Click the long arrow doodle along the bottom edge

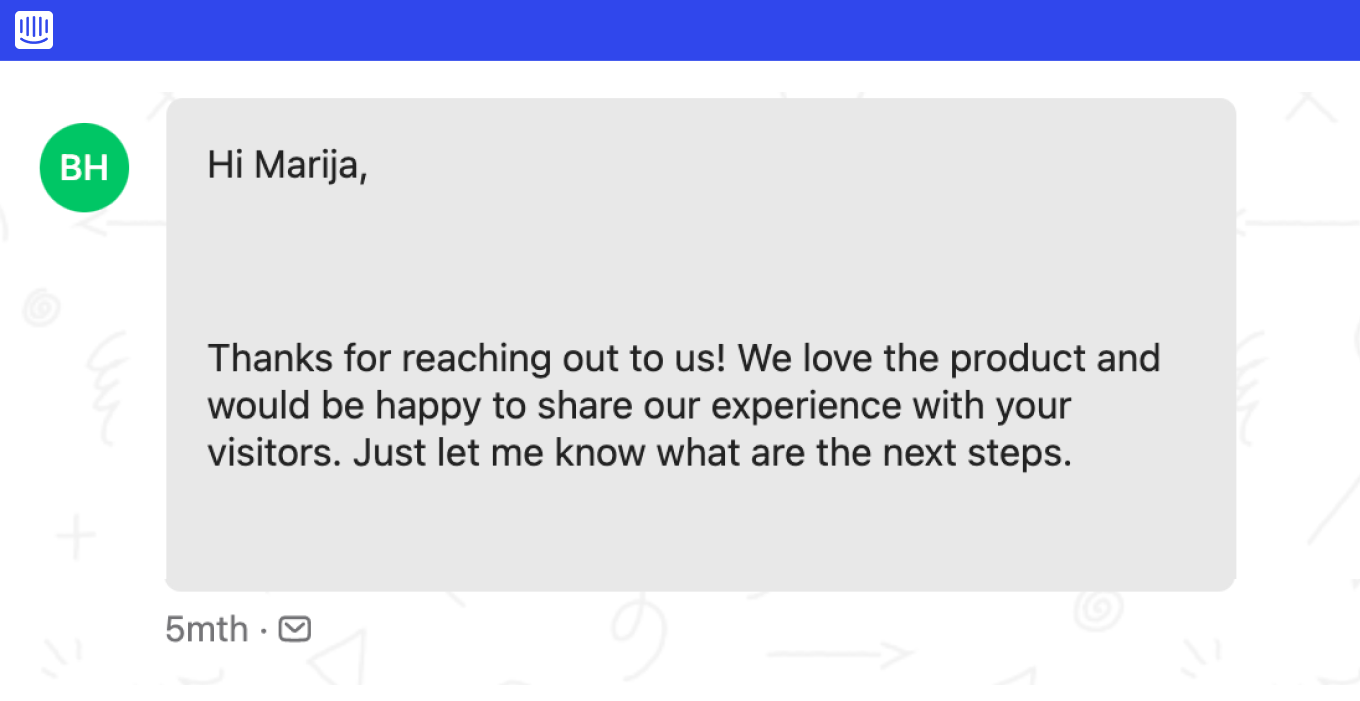(840, 656)
